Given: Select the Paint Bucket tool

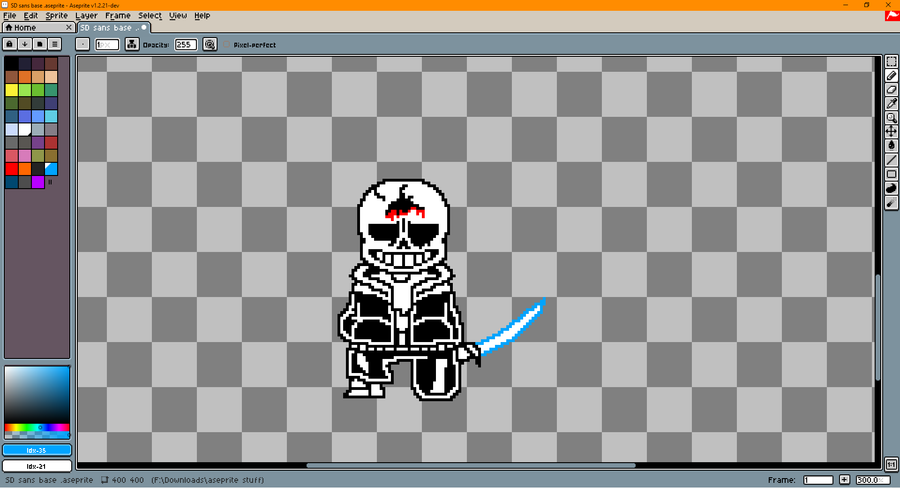Looking at the screenshot, I should (891, 146).
